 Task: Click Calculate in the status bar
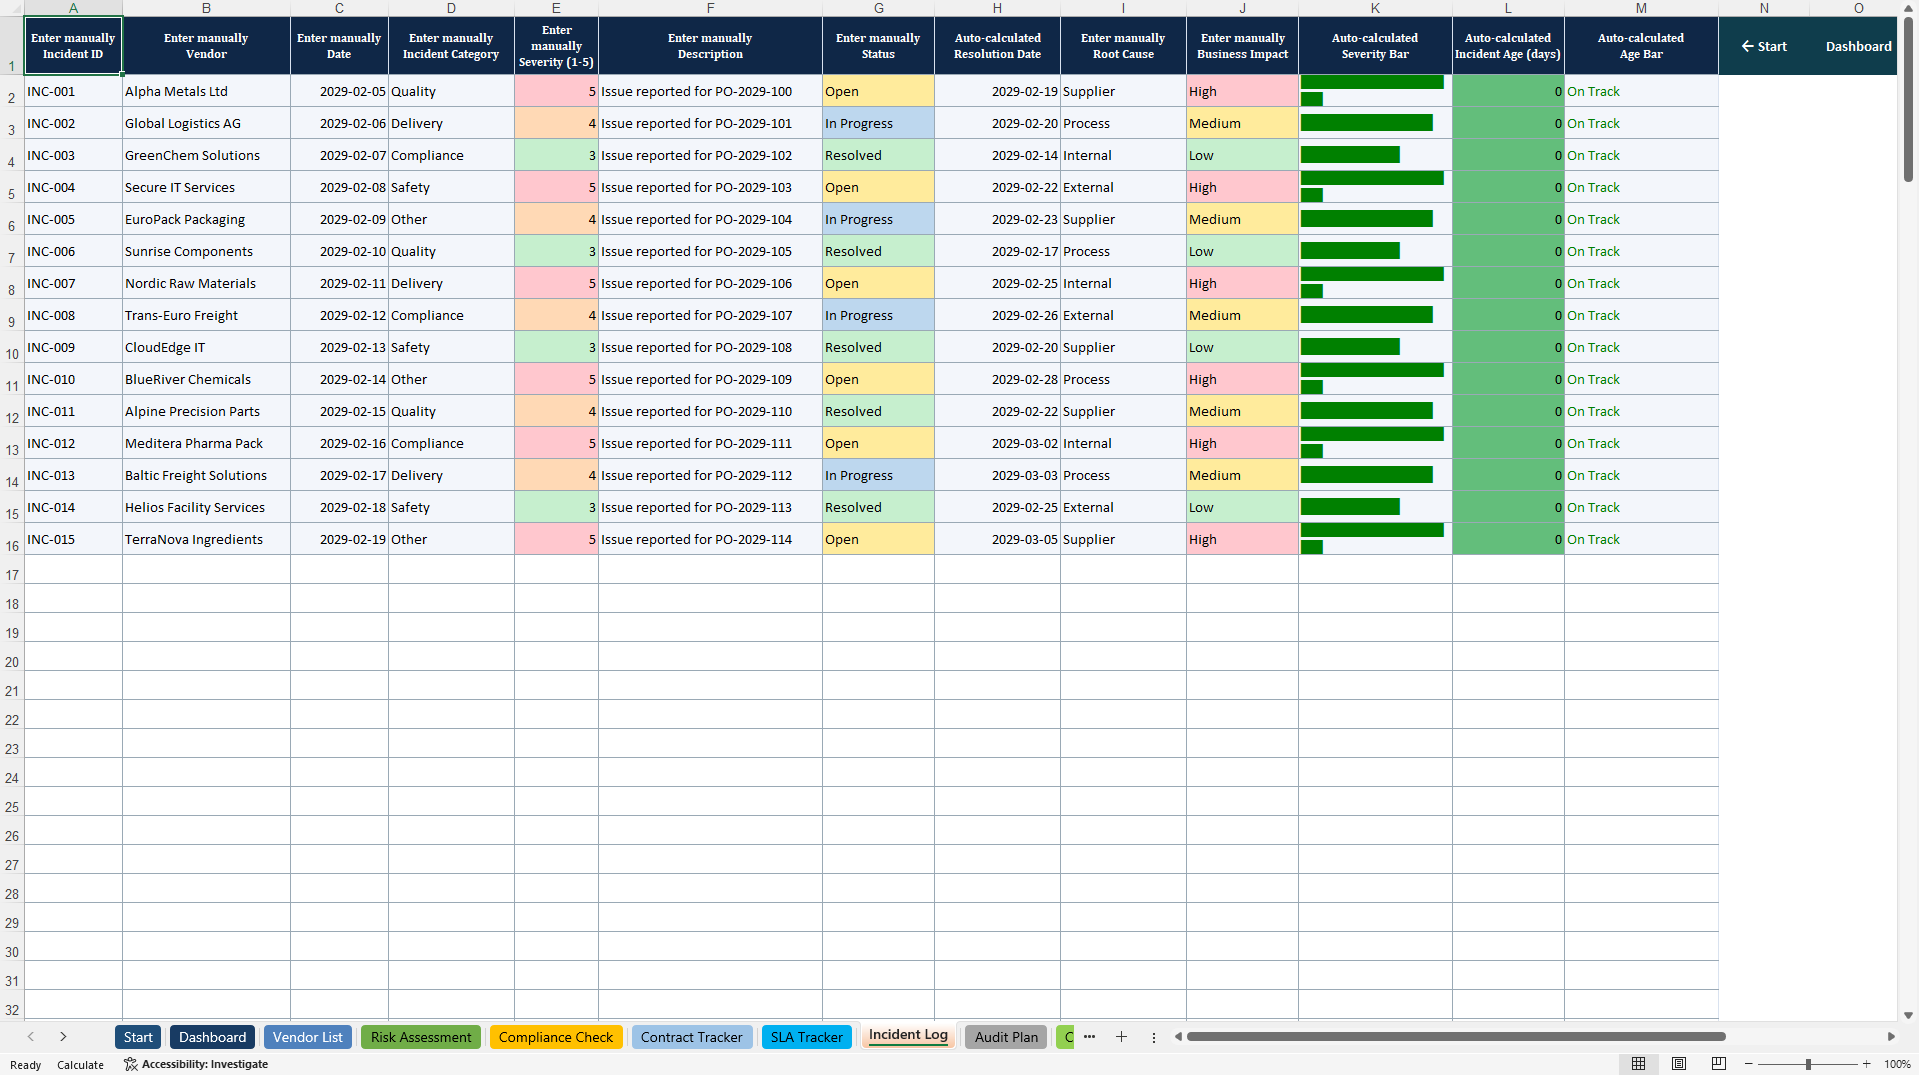click(80, 1065)
